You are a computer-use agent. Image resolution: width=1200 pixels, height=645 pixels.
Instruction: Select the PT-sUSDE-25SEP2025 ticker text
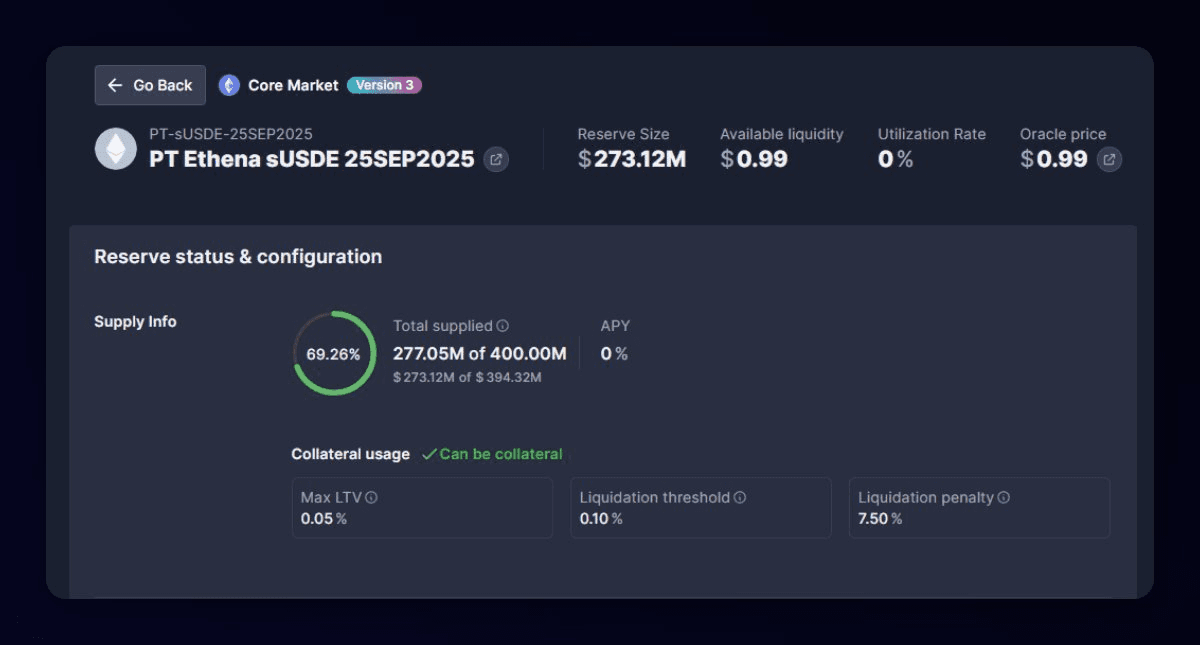click(x=231, y=134)
